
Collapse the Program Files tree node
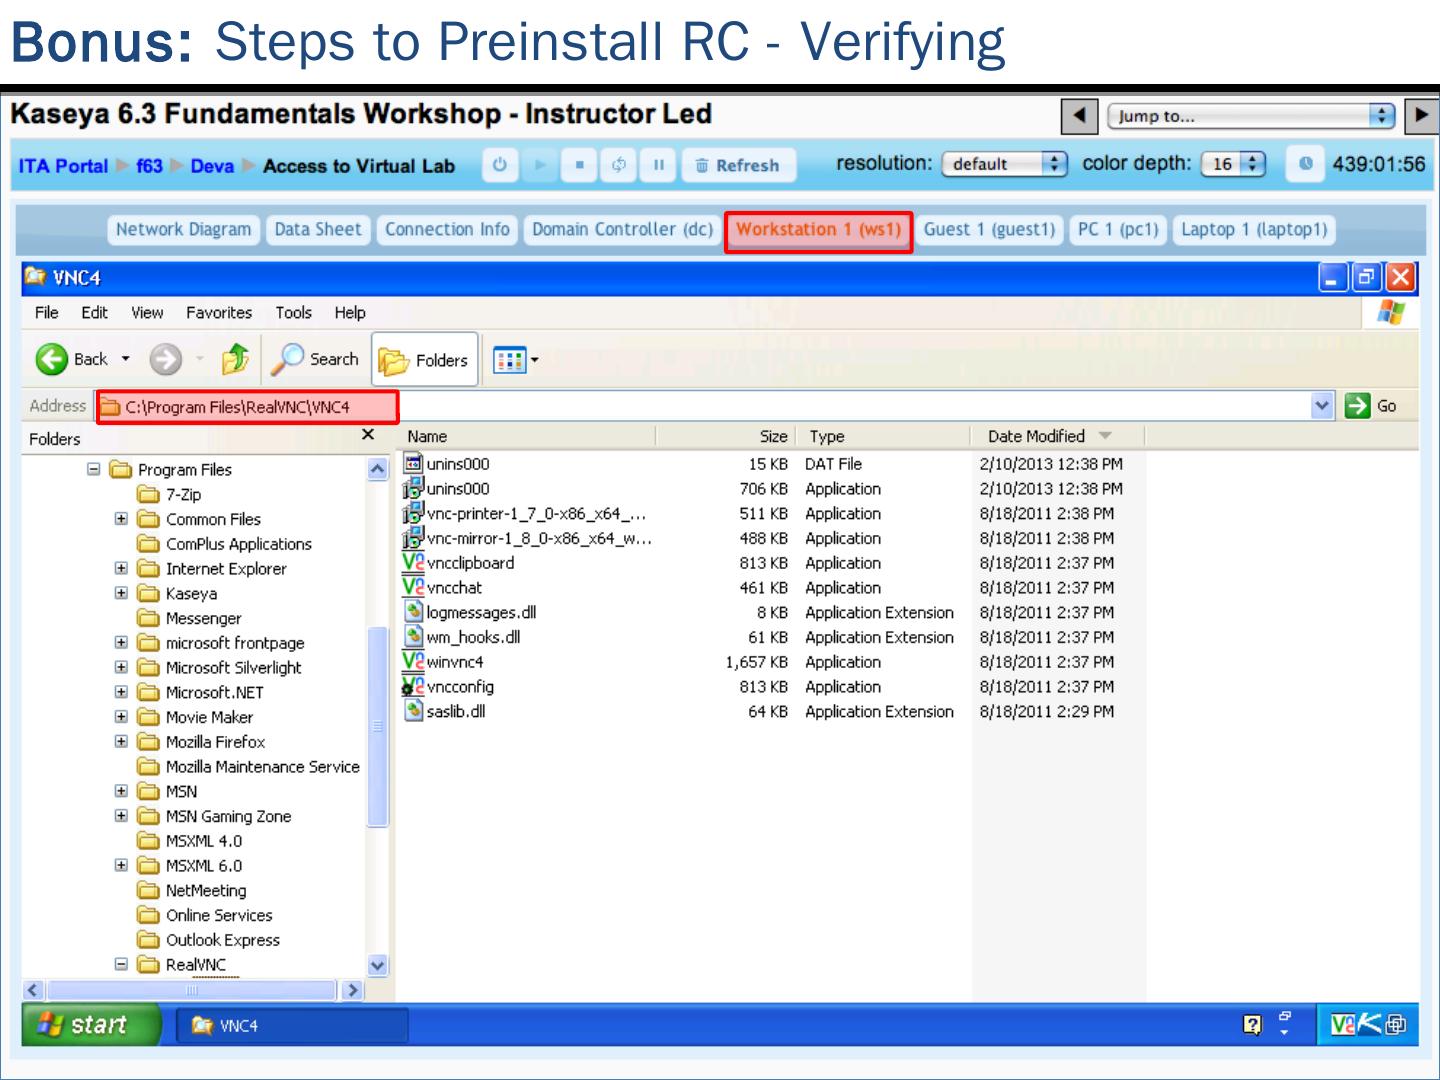pos(94,469)
